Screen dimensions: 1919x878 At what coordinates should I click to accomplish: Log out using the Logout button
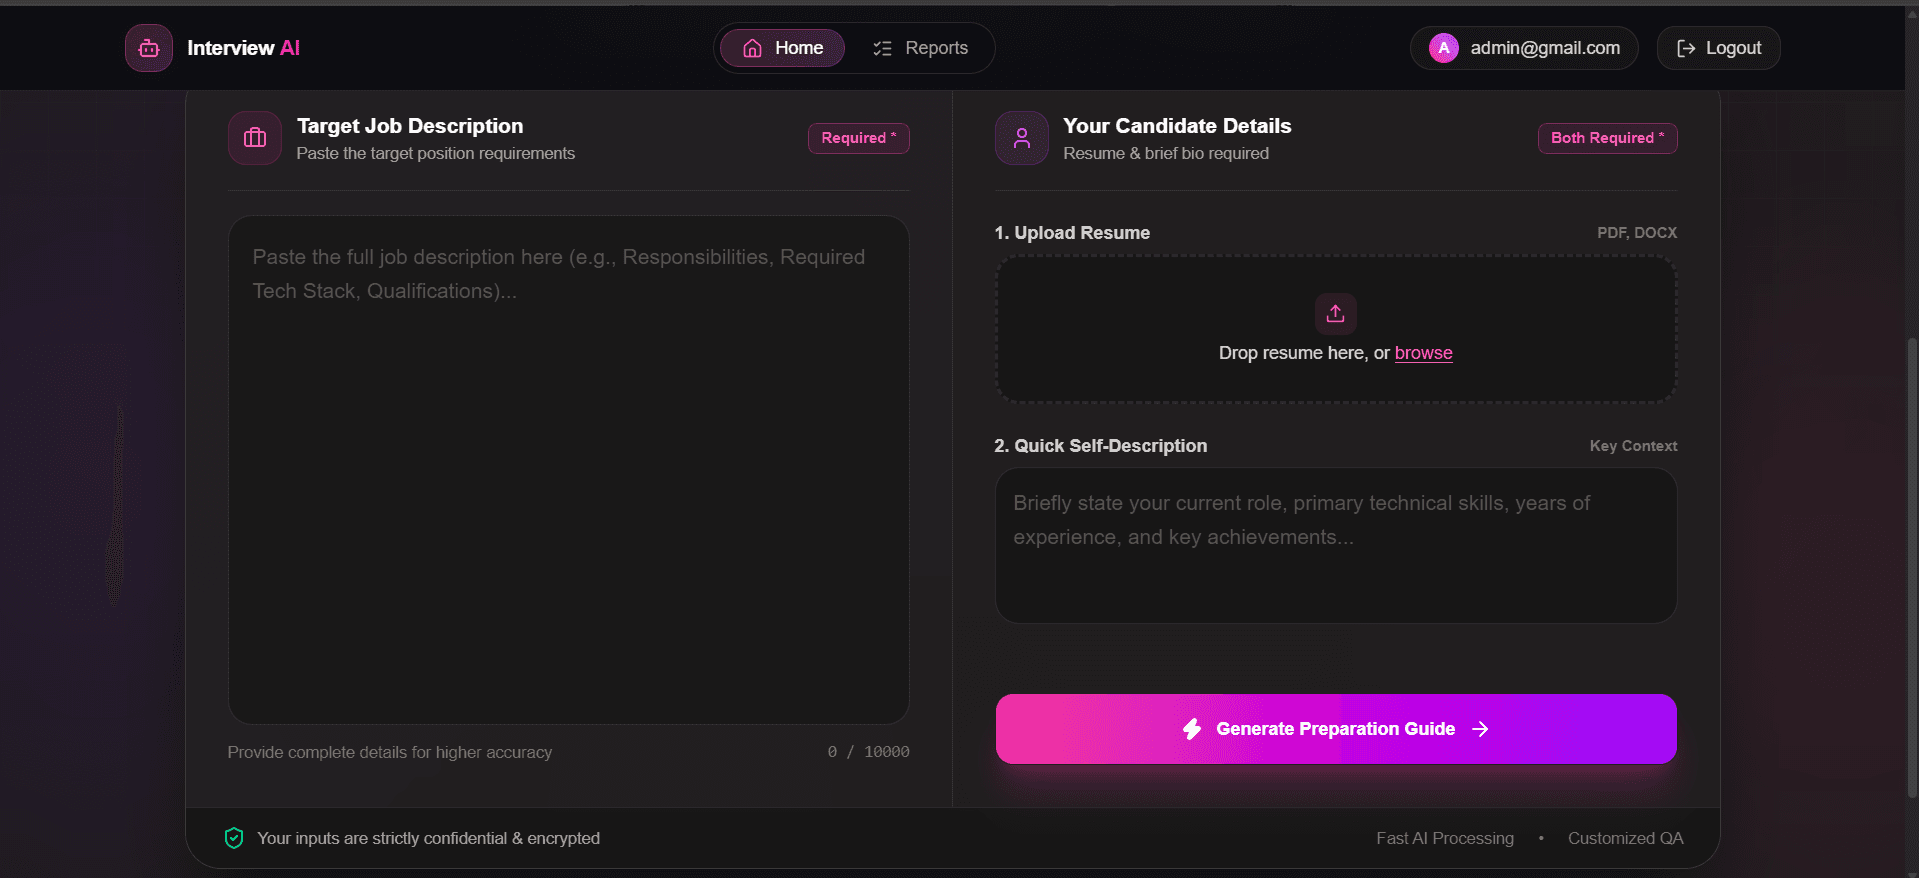click(1718, 48)
